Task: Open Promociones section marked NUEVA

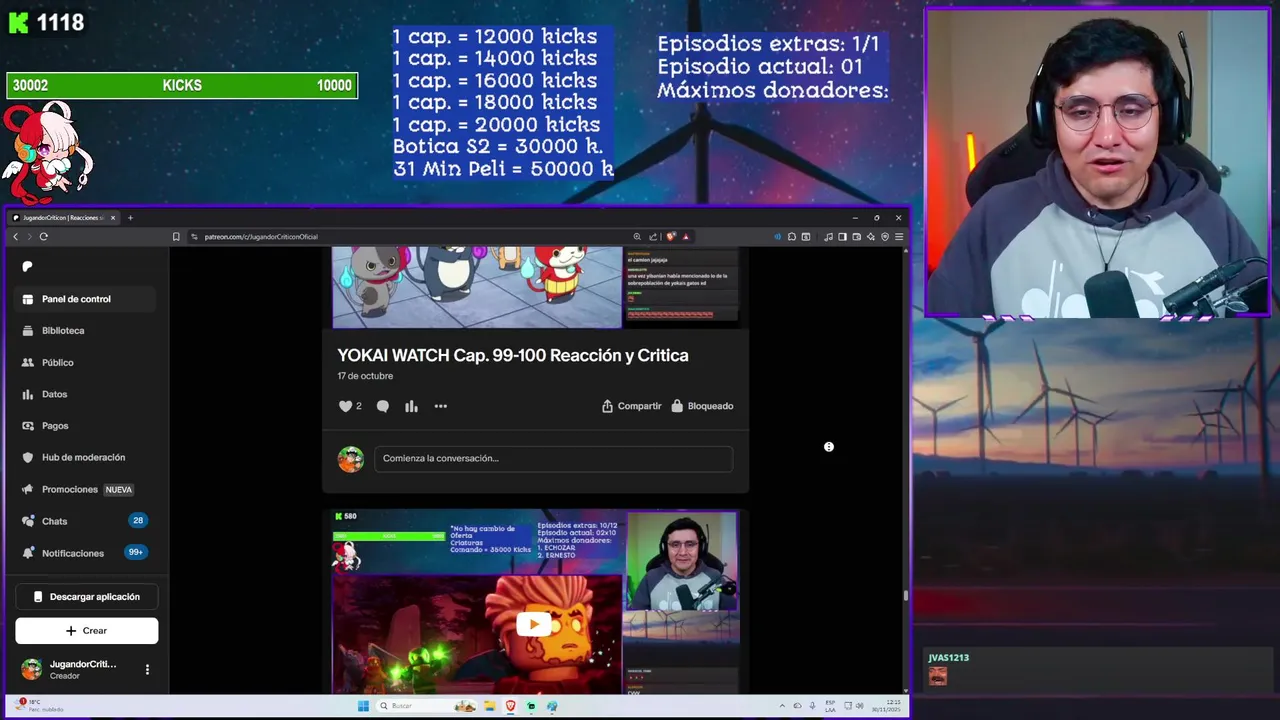Action: click(86, 489)
